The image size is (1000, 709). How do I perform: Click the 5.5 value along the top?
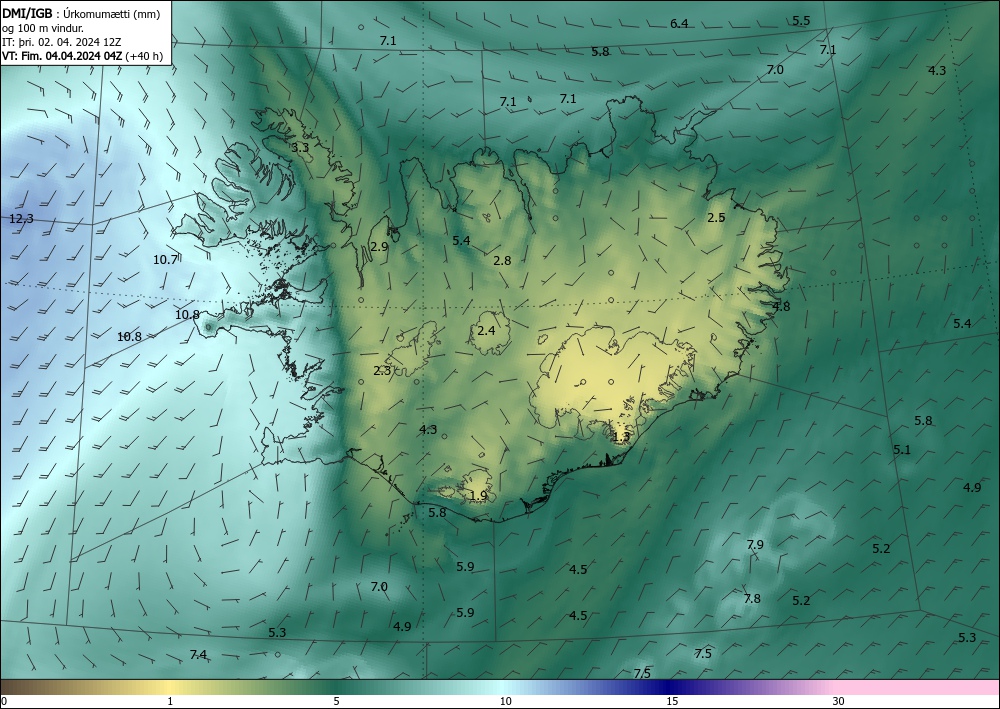(x=801, y=20)
